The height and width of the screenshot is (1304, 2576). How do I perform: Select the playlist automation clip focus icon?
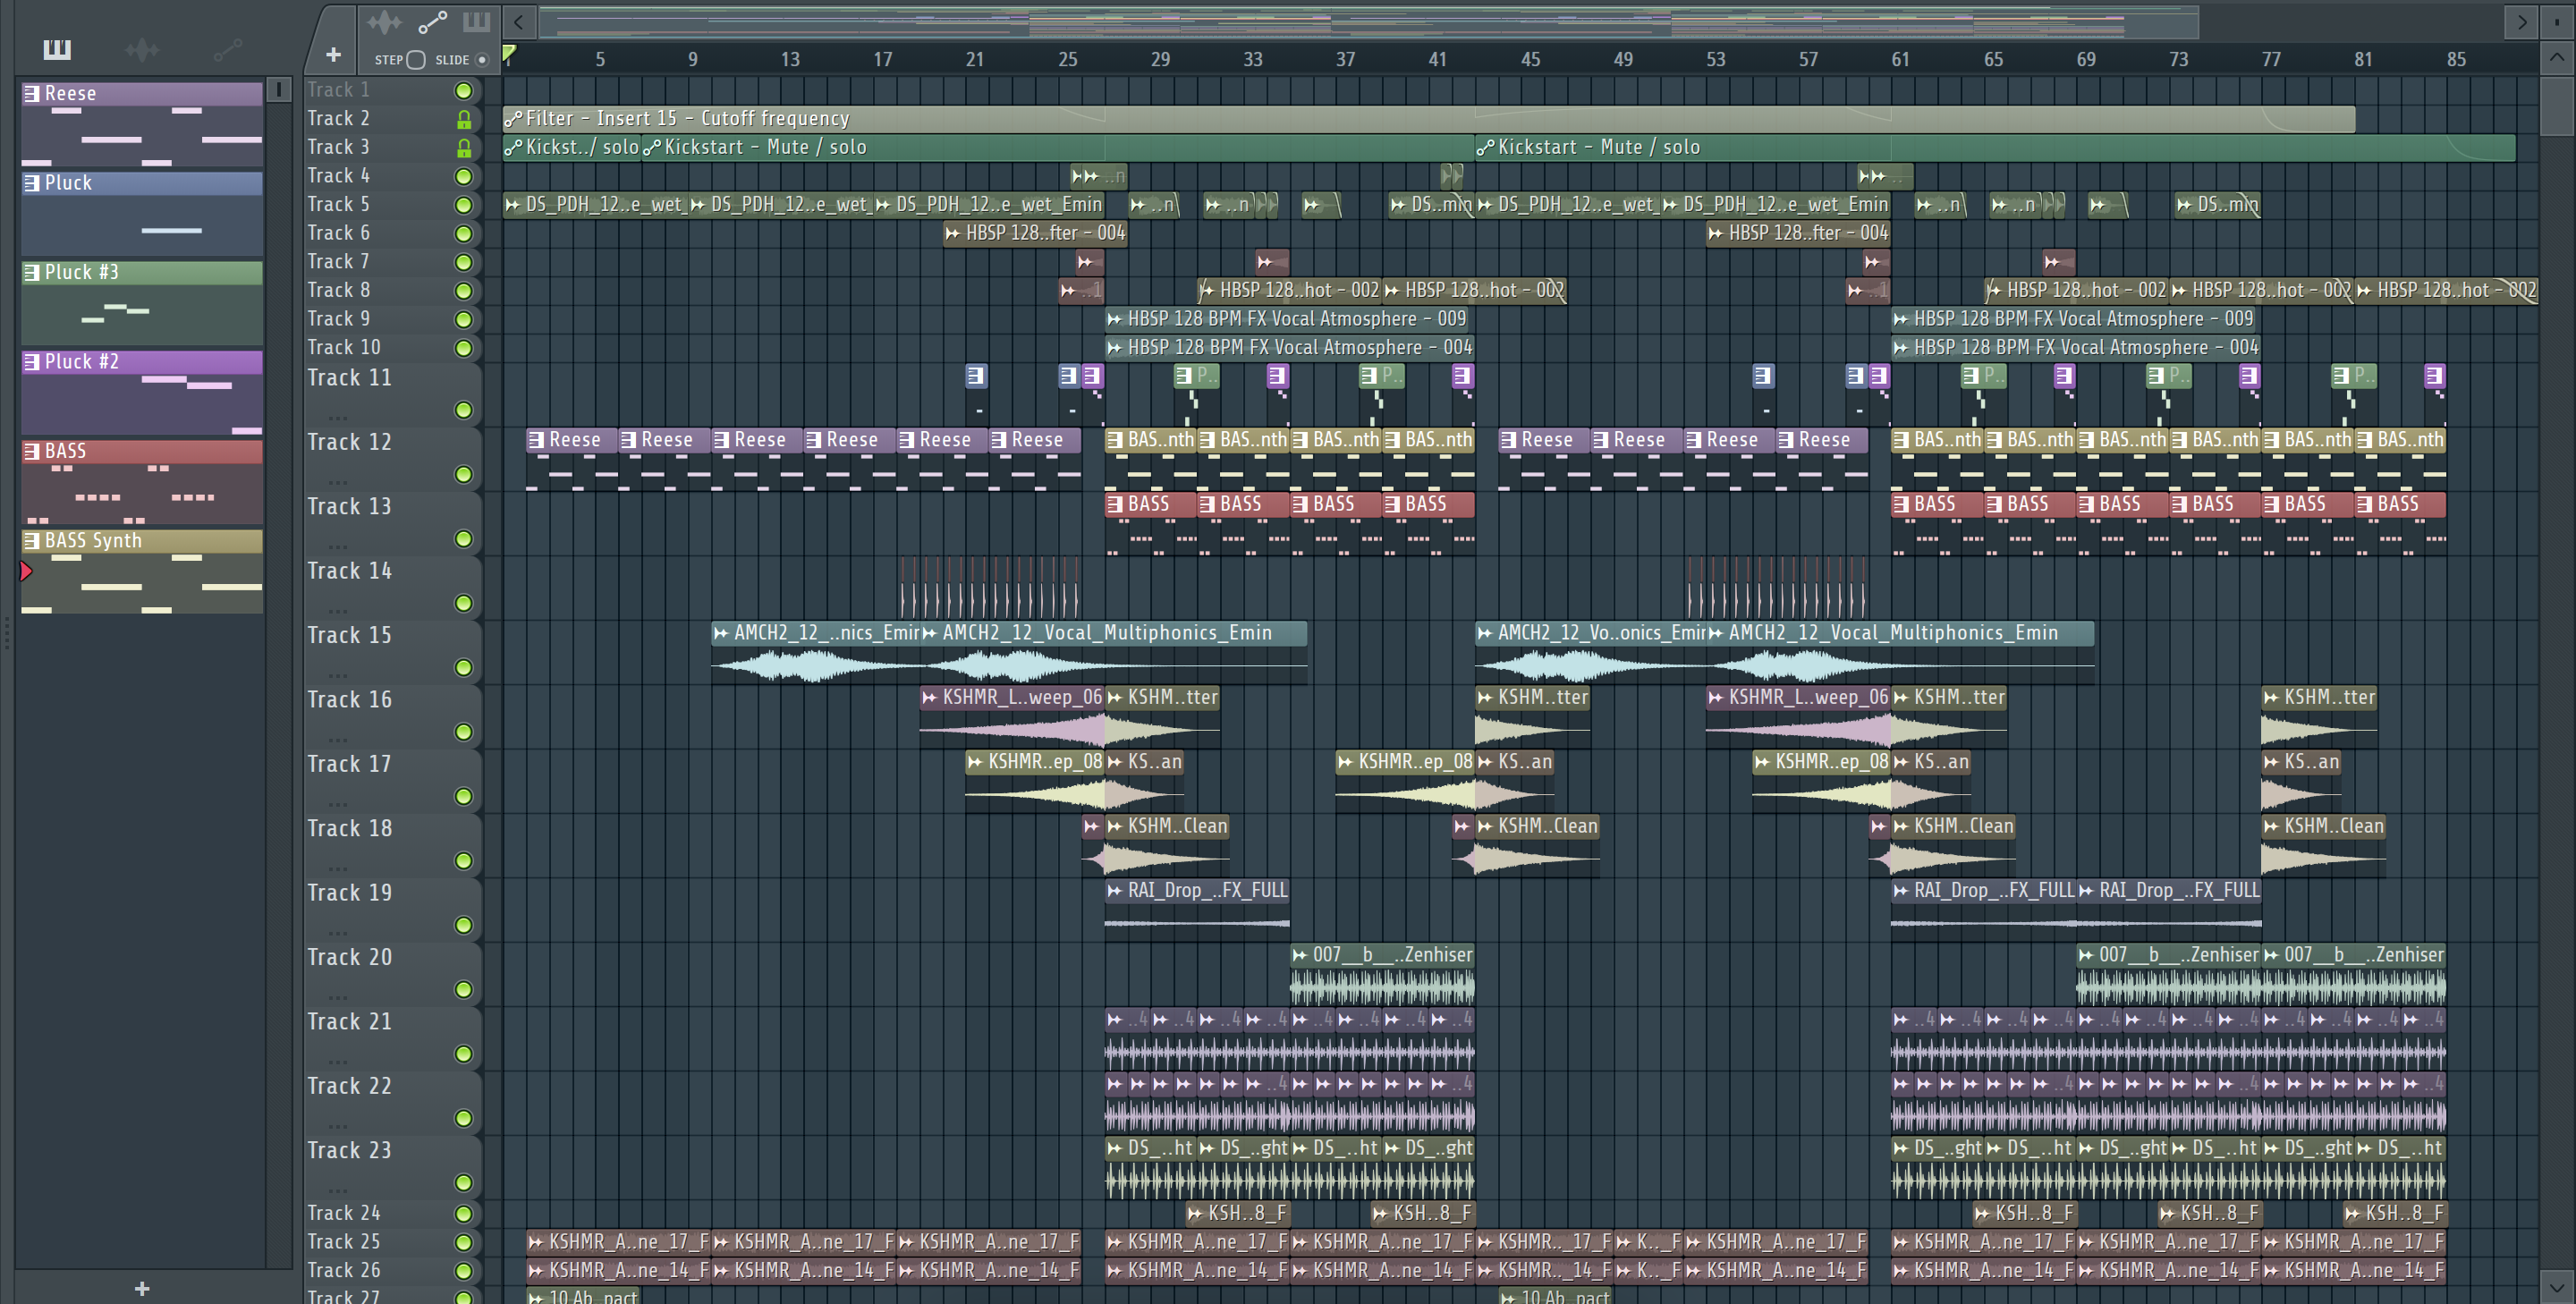432,22
